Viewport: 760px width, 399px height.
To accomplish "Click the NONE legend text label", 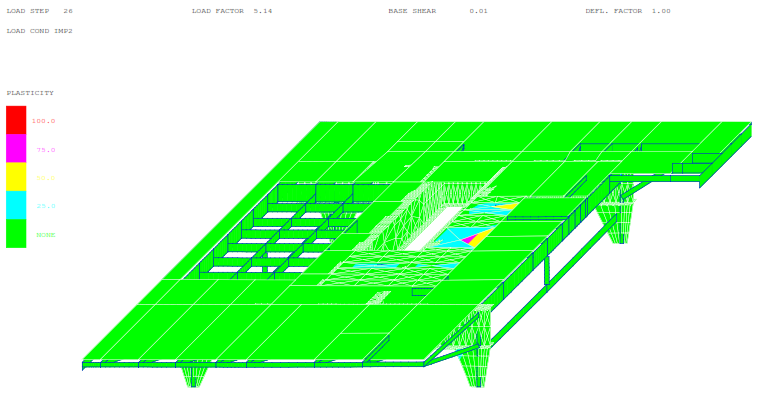I will click(x=46, y=235).
